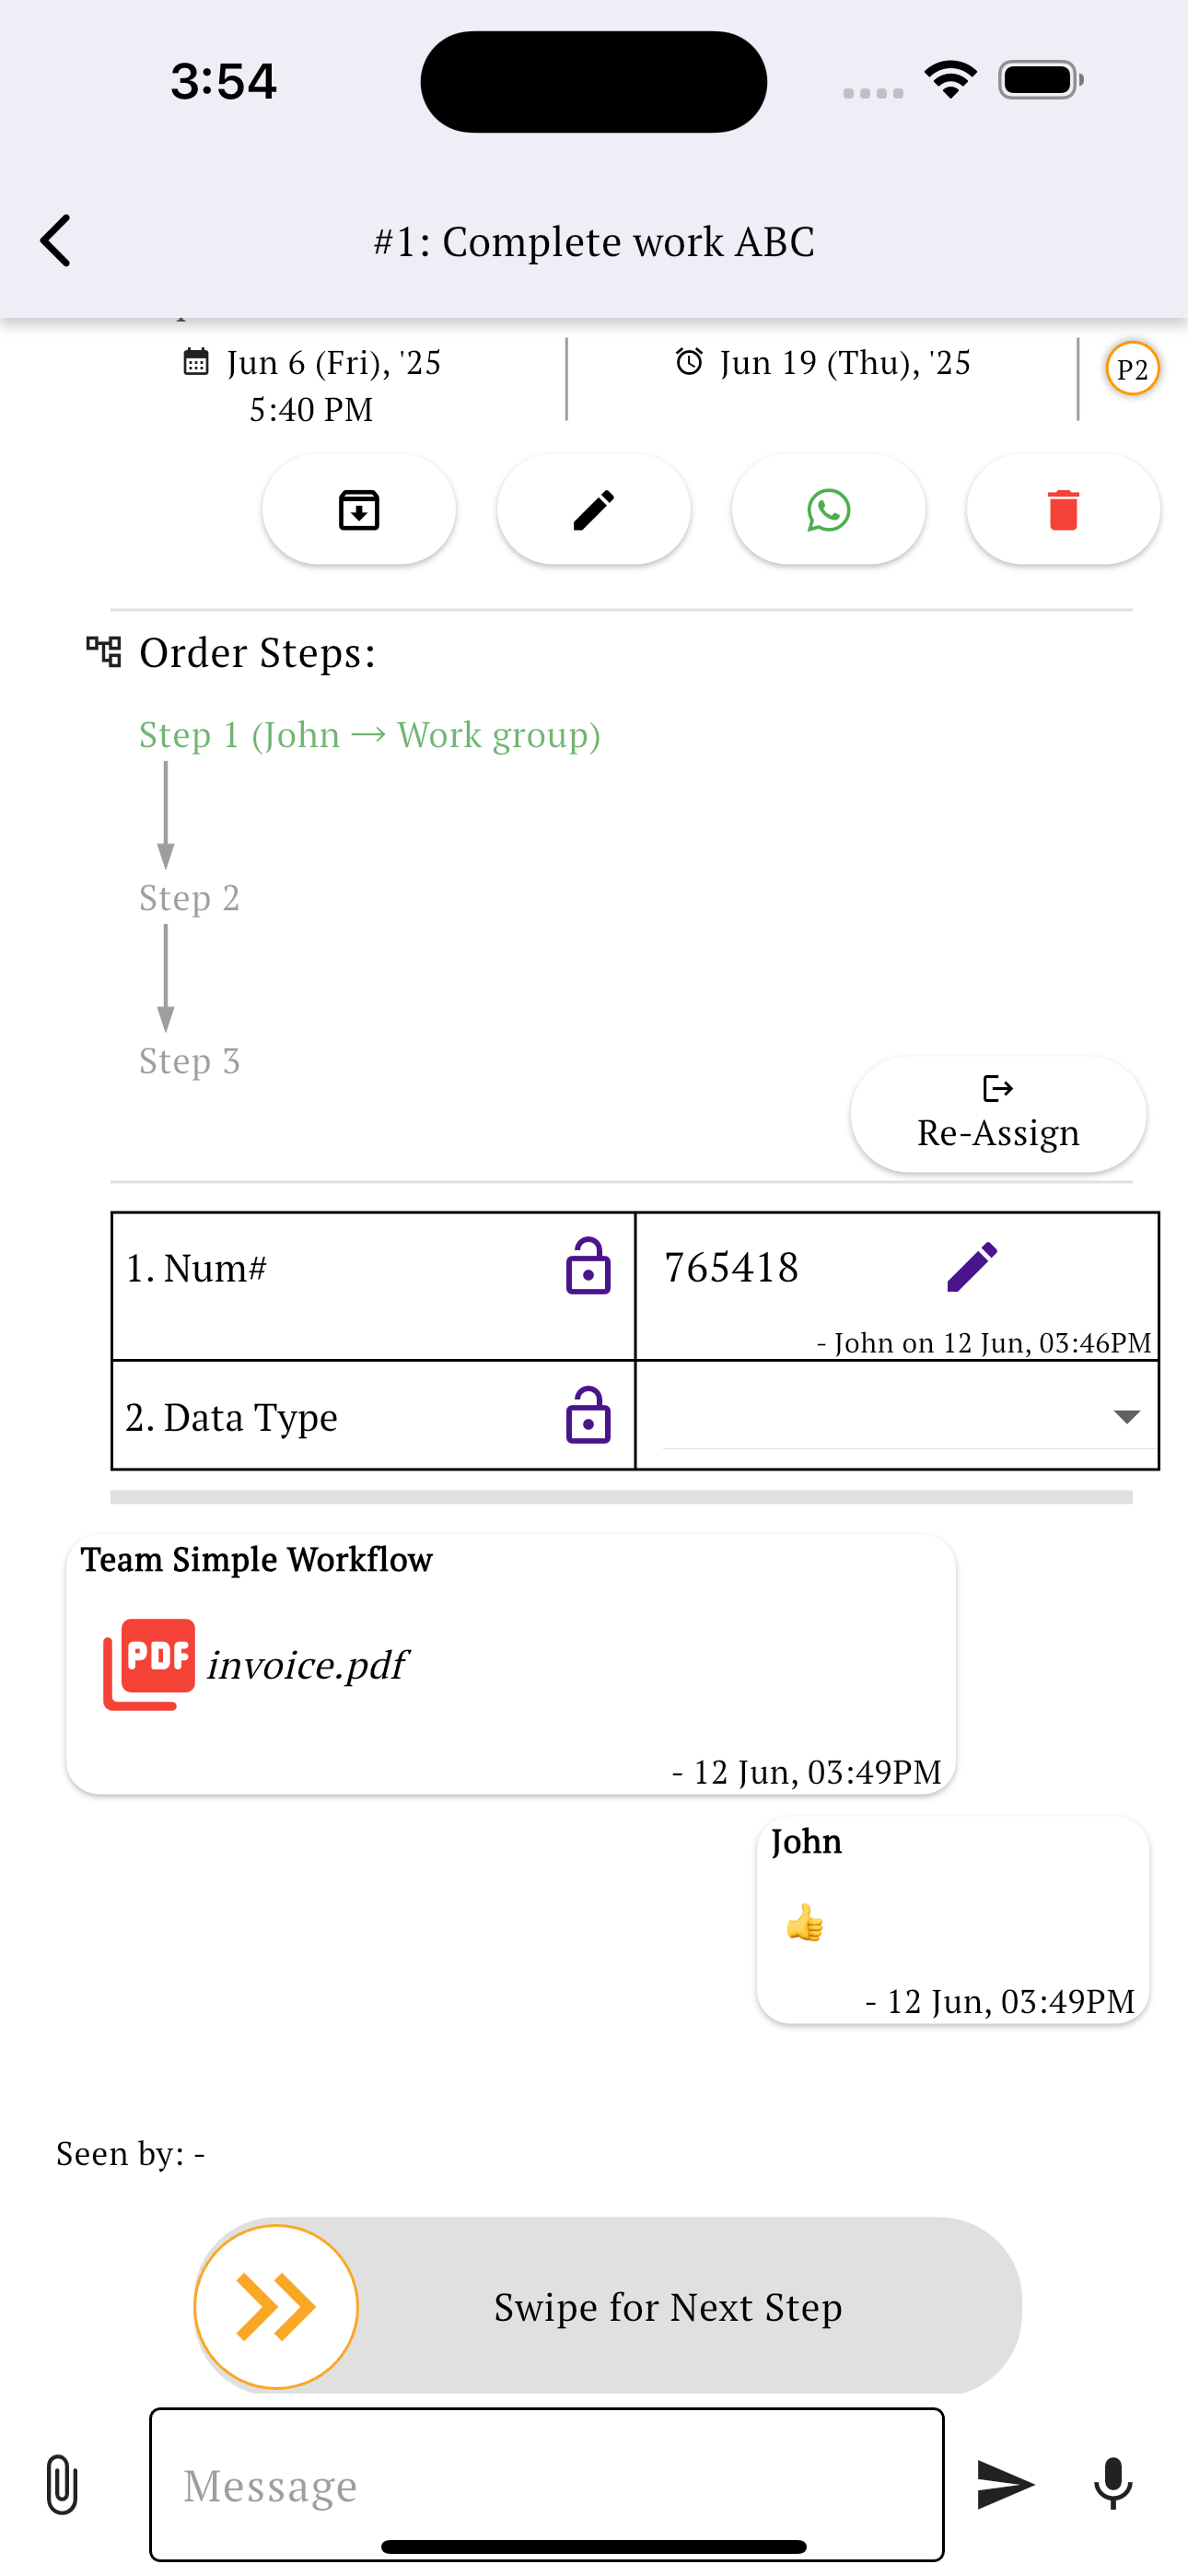Tap the red trash delete button

1063,510
